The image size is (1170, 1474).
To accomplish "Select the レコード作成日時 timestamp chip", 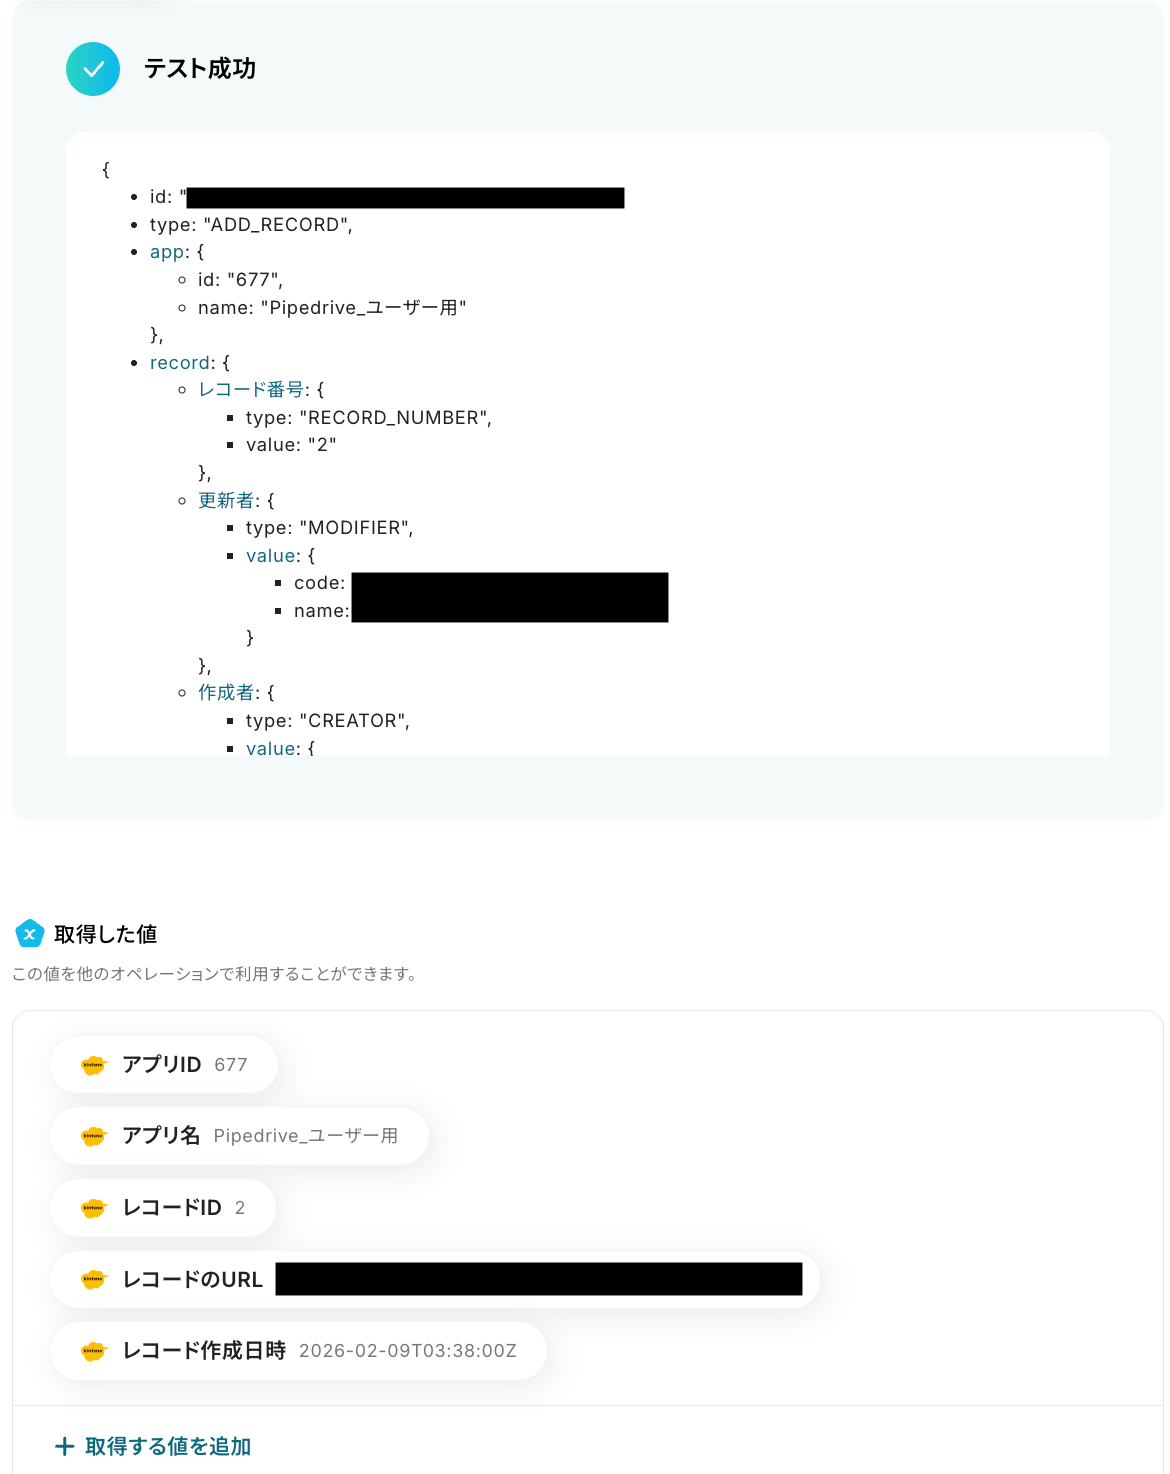I will click(x=299, y=1351).
